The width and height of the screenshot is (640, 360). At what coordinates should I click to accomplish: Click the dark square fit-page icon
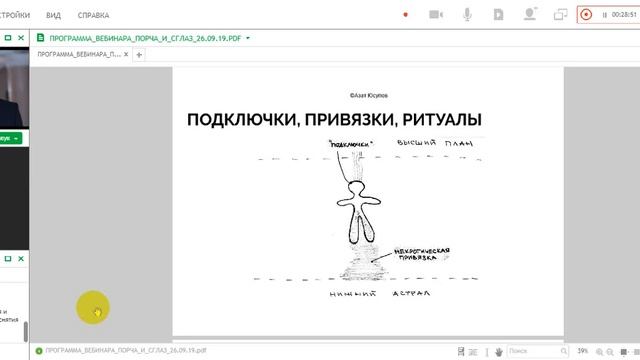(x=623, y=351)
